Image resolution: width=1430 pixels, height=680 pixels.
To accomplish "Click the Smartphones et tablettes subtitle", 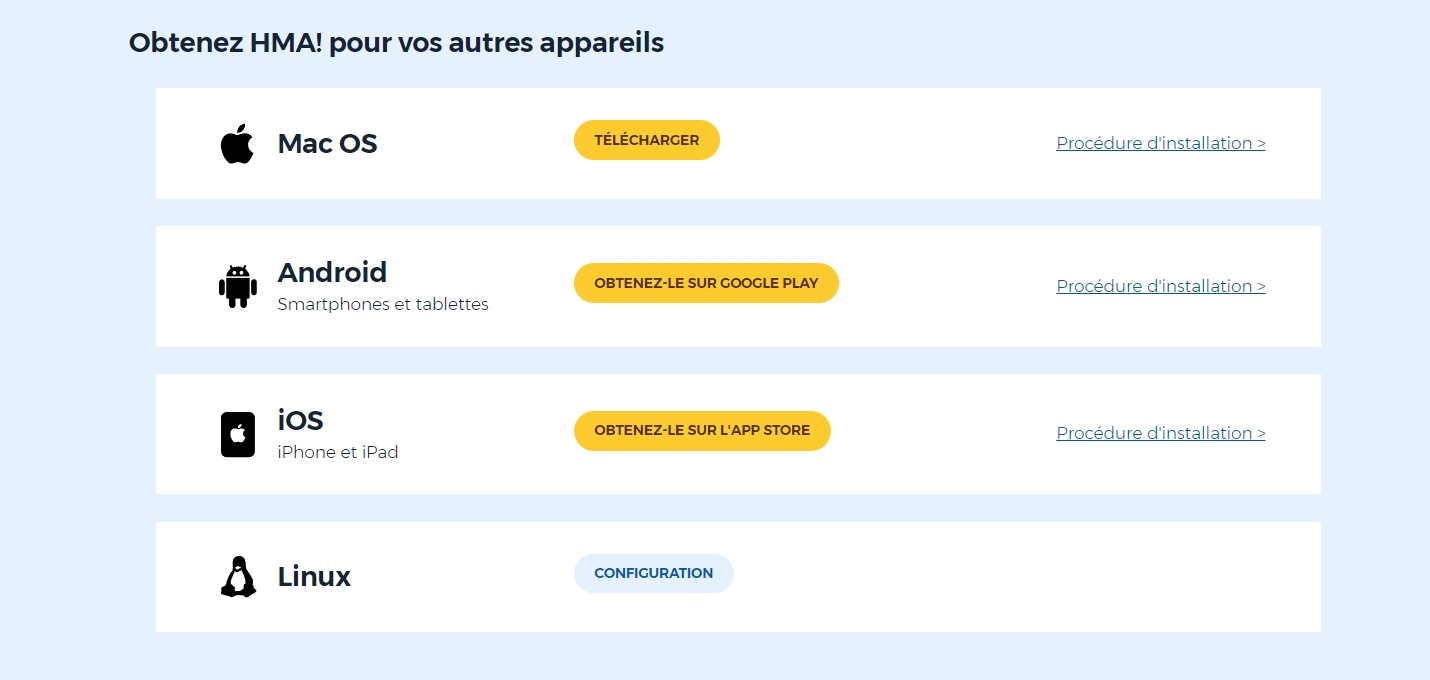I will [383, 304].
